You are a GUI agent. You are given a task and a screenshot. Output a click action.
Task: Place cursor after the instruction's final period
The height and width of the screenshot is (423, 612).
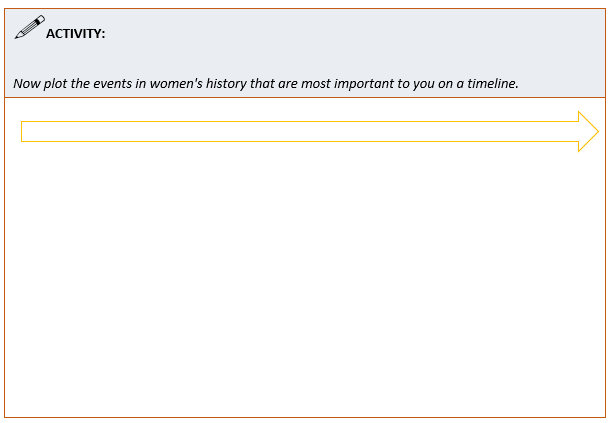[x=520, y=83]
